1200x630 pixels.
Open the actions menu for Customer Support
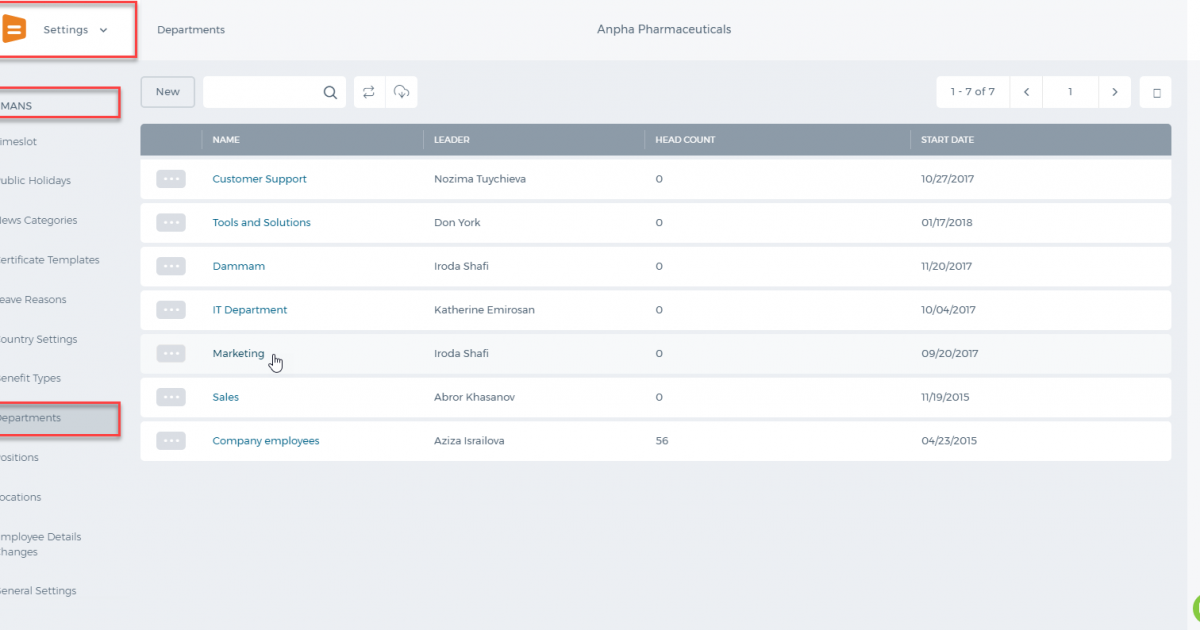point(171,179)
